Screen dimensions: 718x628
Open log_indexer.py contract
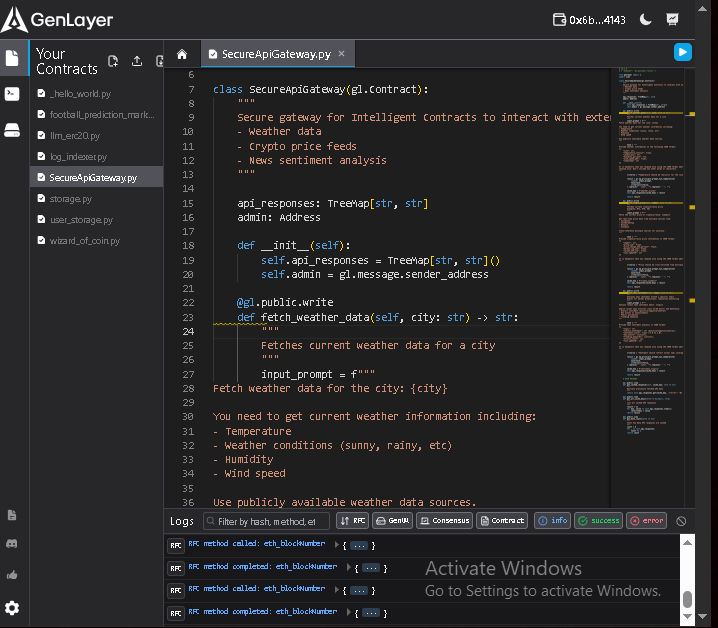coord(97,157)
